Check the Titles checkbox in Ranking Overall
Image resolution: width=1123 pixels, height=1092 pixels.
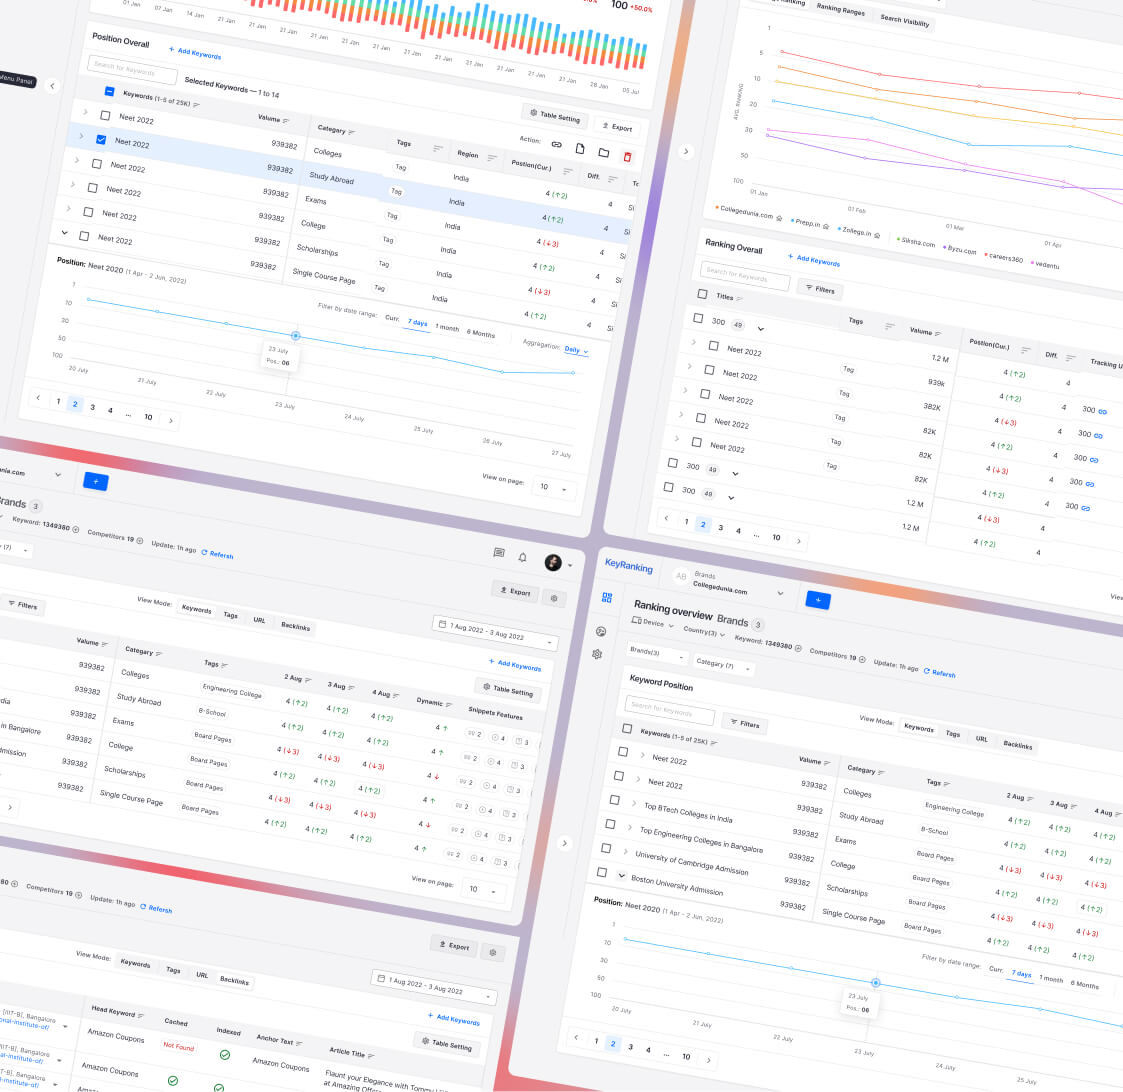click(x=702, y=294)
